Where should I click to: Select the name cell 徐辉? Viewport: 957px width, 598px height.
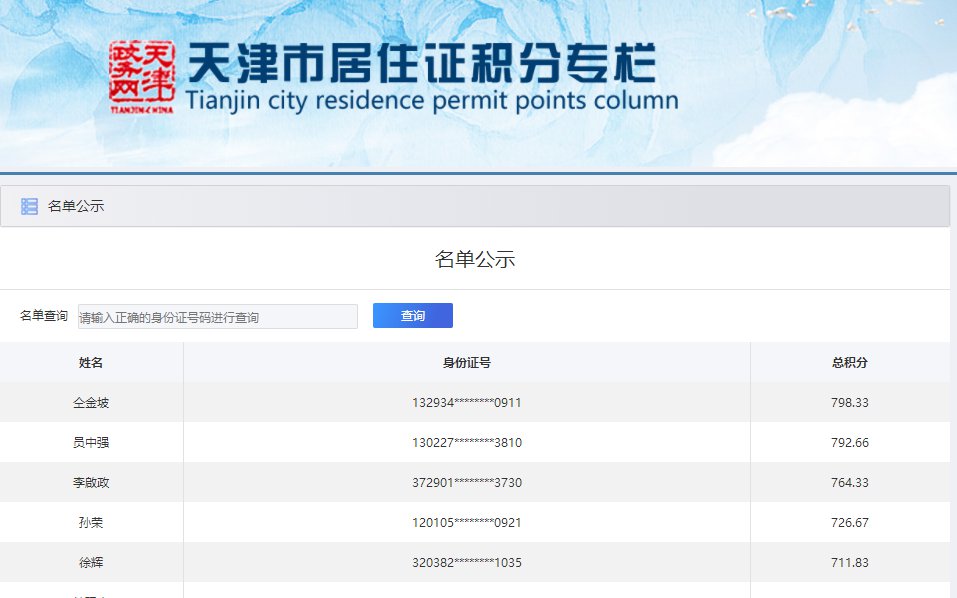click(91, 563)
